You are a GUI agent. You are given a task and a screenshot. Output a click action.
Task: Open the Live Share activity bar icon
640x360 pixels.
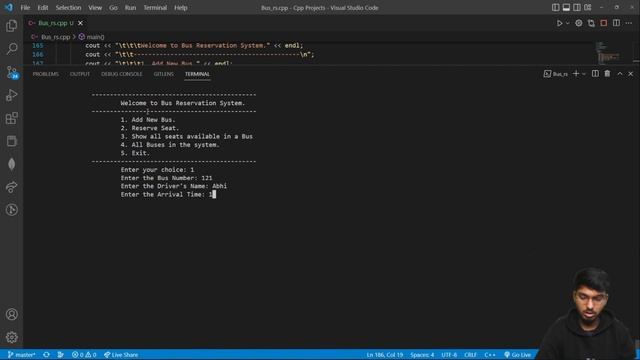[11, 187]
